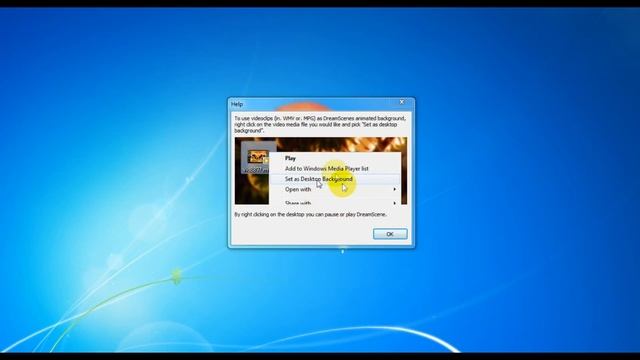Click the 'By right clicking on the desktop' text

[x=310, y=214]
